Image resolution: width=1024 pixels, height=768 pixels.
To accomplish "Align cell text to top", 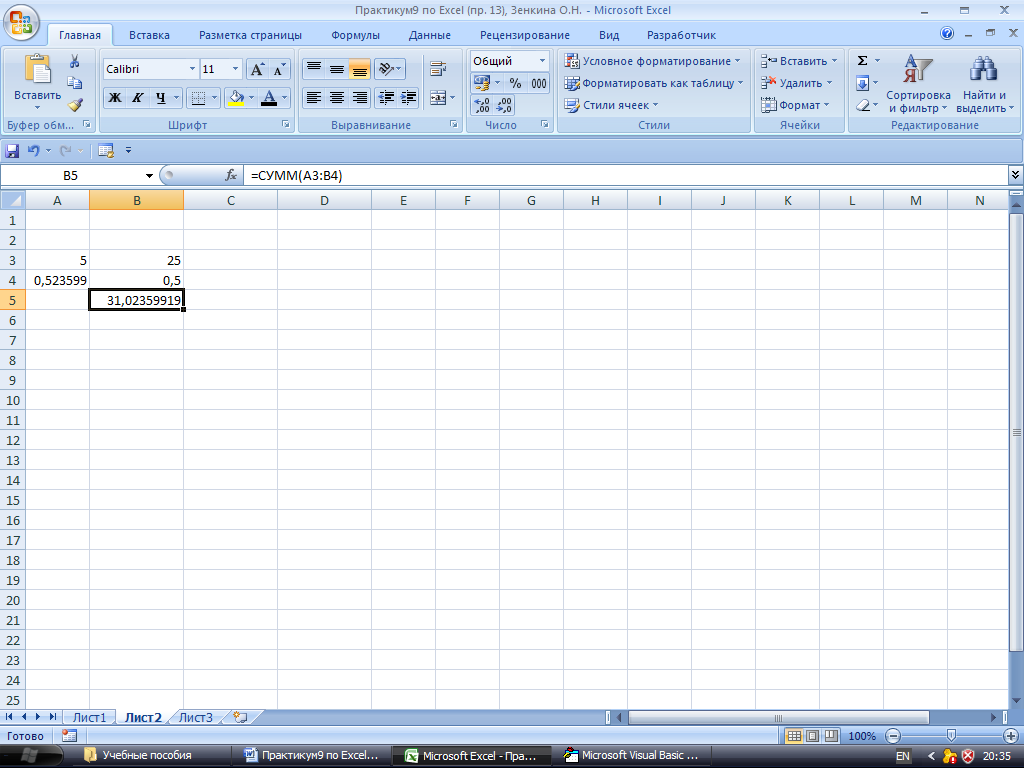I will [314, 69].
